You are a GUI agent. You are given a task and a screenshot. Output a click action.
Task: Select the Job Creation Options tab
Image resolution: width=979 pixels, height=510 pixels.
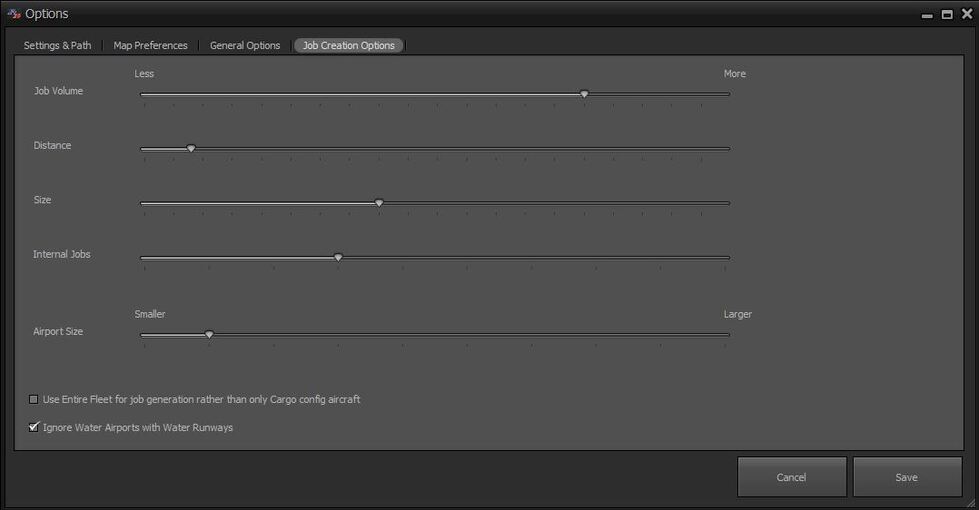(x=349, y=46)
